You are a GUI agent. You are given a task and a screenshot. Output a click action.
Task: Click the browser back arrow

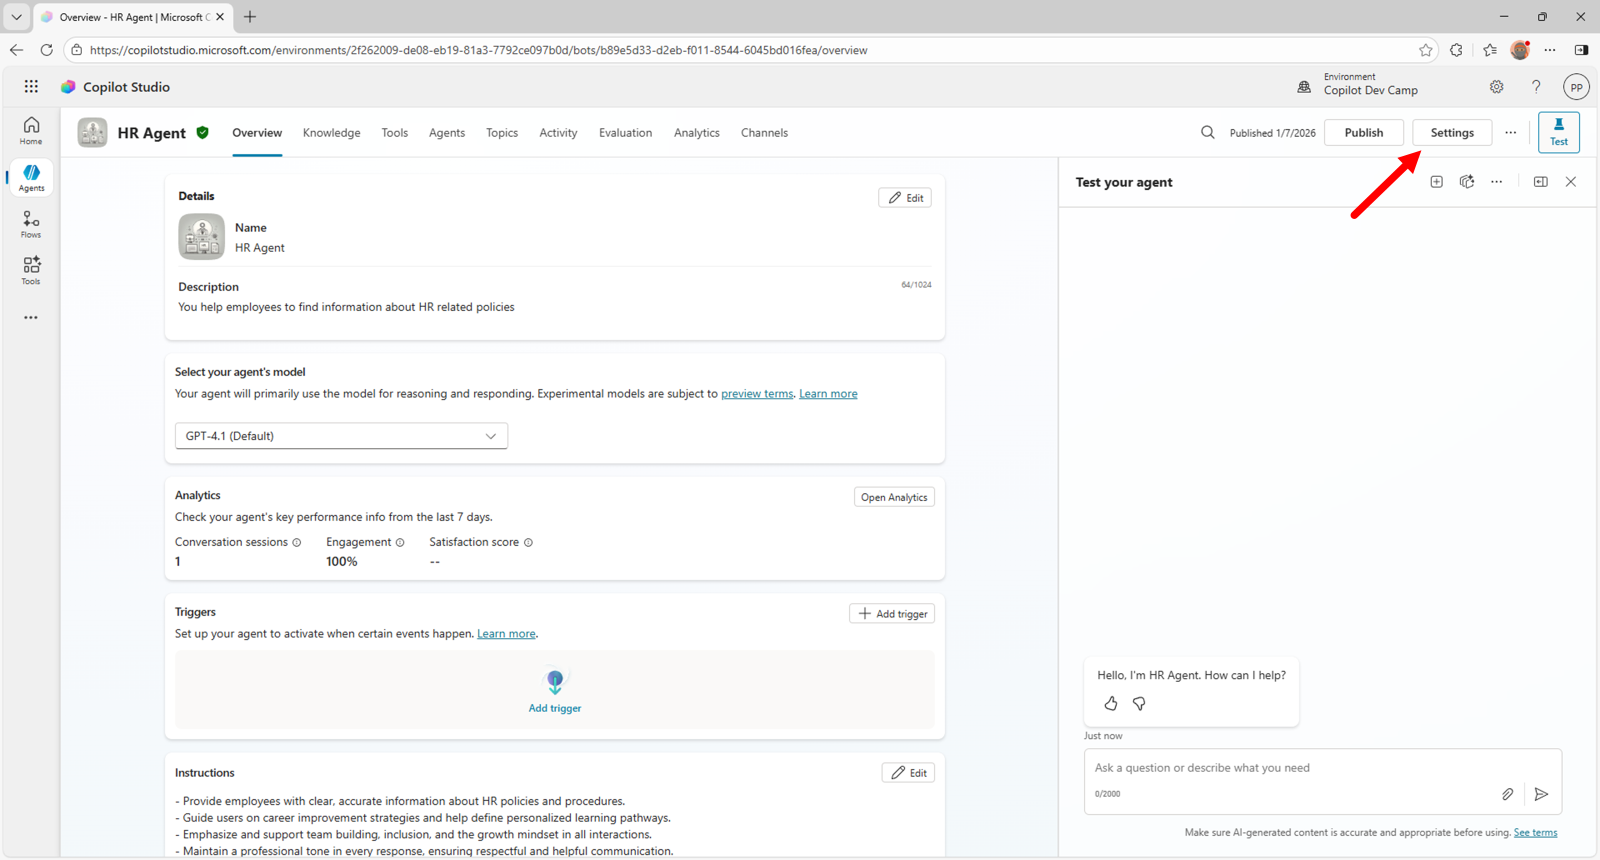tap(16, 50)
